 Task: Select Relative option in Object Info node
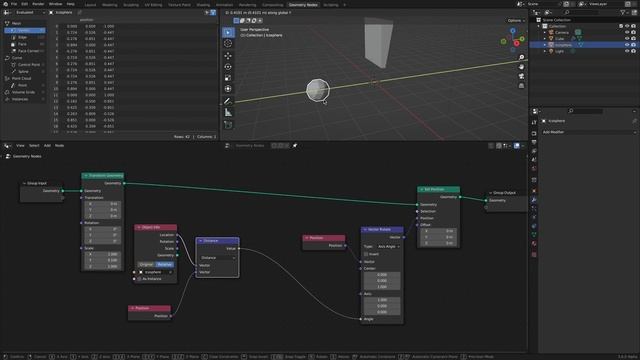tap(164, 264)
